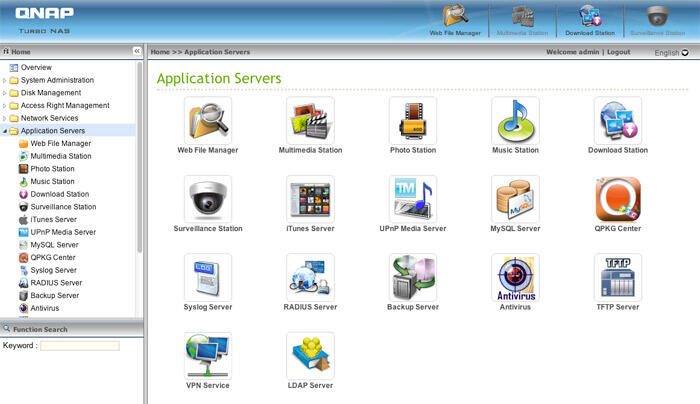Expand the System Administration tree folder
The width and height of the screenshot is (700, 404).
5,80
